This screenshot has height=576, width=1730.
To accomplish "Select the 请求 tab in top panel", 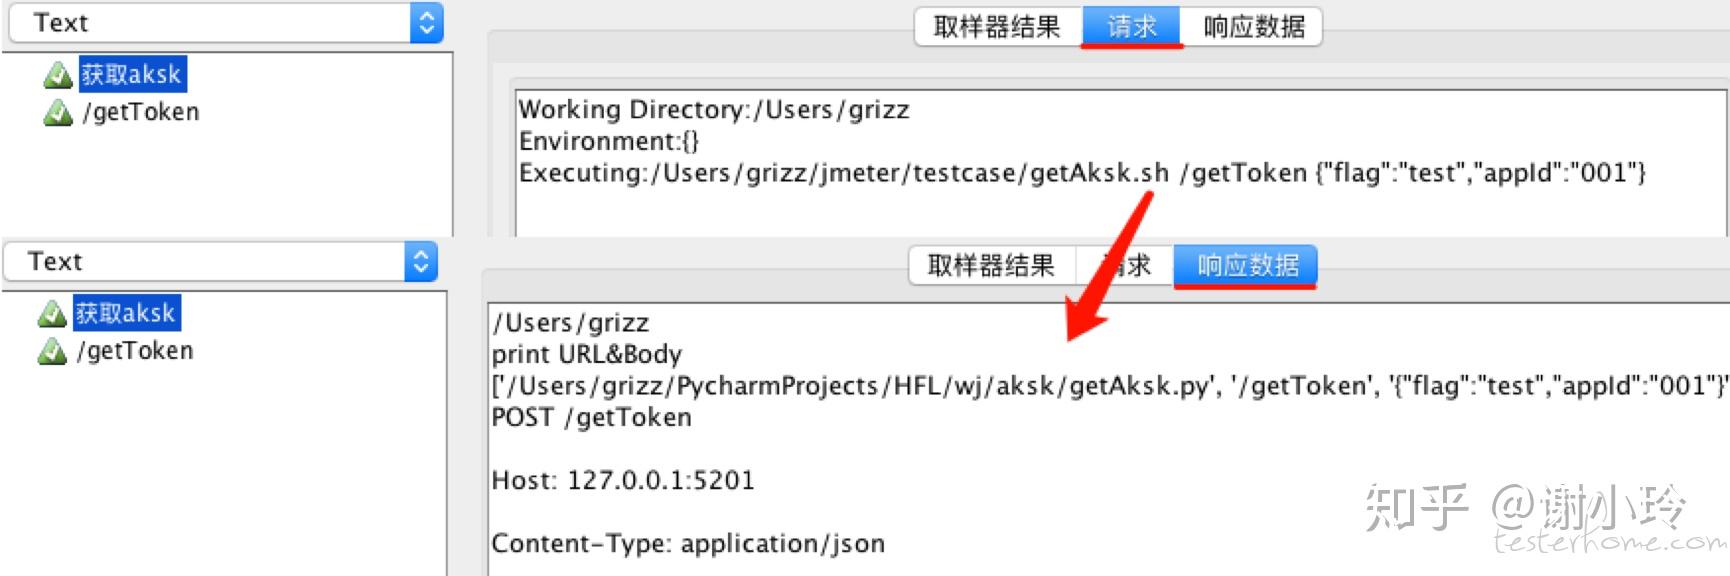I will tap(1131, 27).
